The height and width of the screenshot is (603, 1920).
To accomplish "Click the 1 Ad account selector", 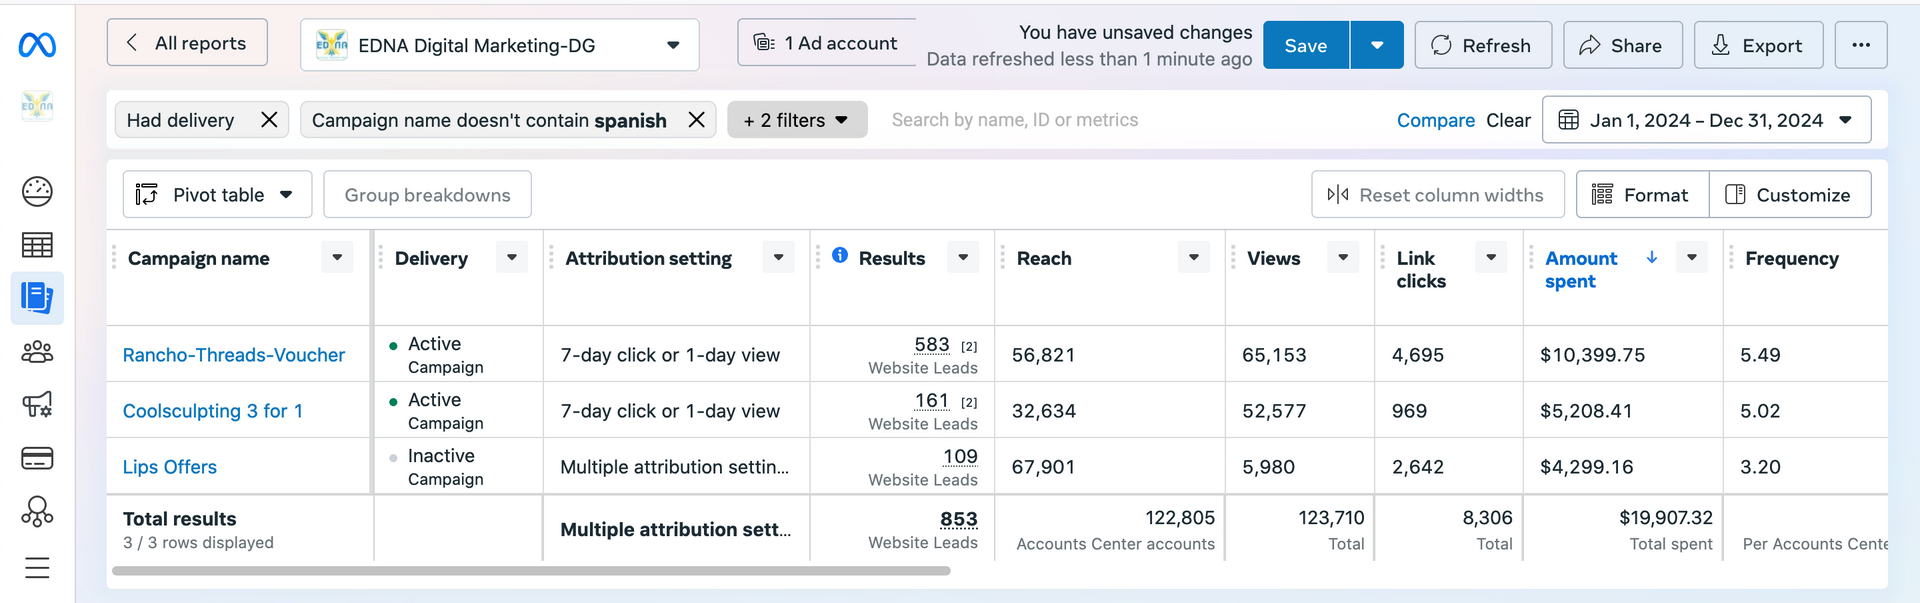I will pos(826,43).
